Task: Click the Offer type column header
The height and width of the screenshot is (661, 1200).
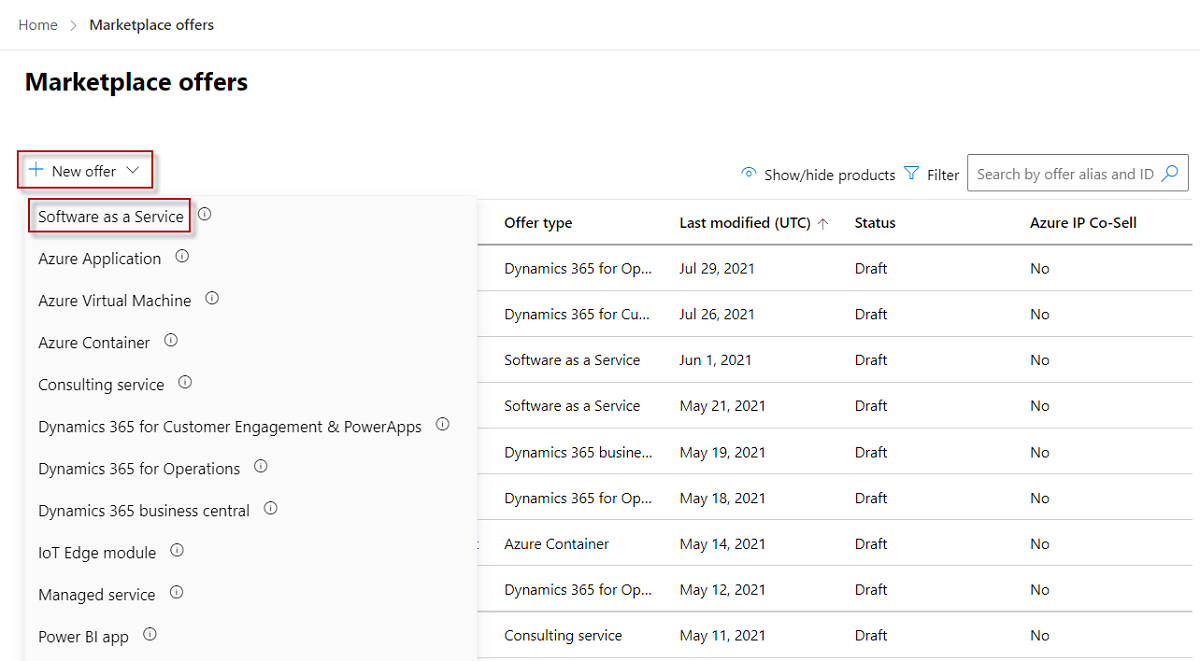Action: click(x=538, y=223)
